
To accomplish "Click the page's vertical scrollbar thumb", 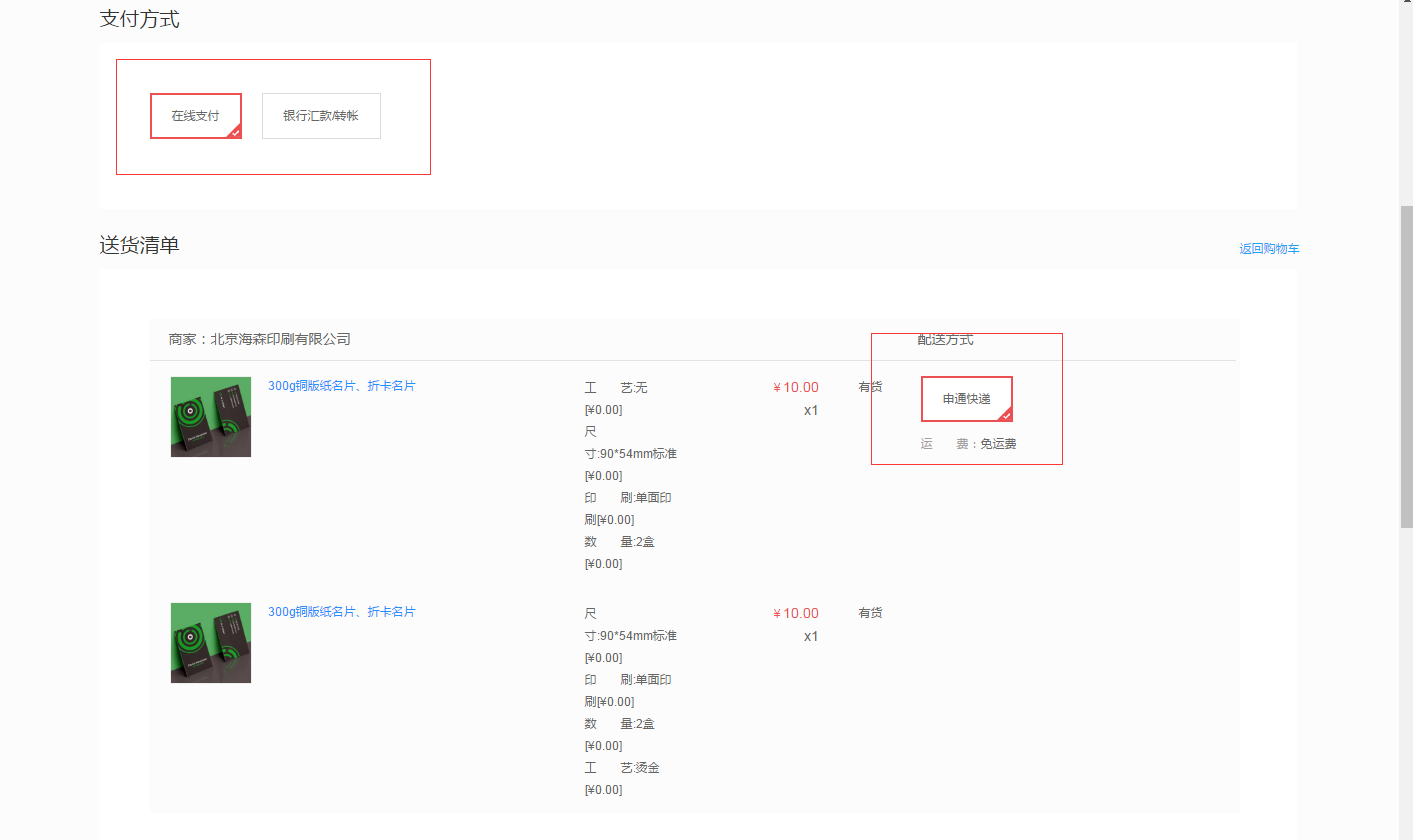I will point(1406,367).
